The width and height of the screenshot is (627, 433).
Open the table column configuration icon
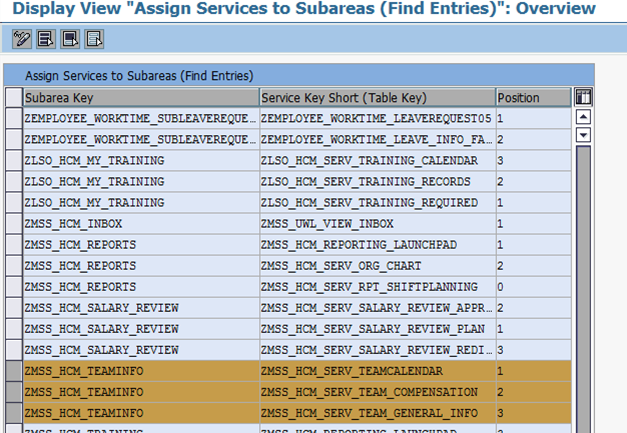click(x=583, y=97)
